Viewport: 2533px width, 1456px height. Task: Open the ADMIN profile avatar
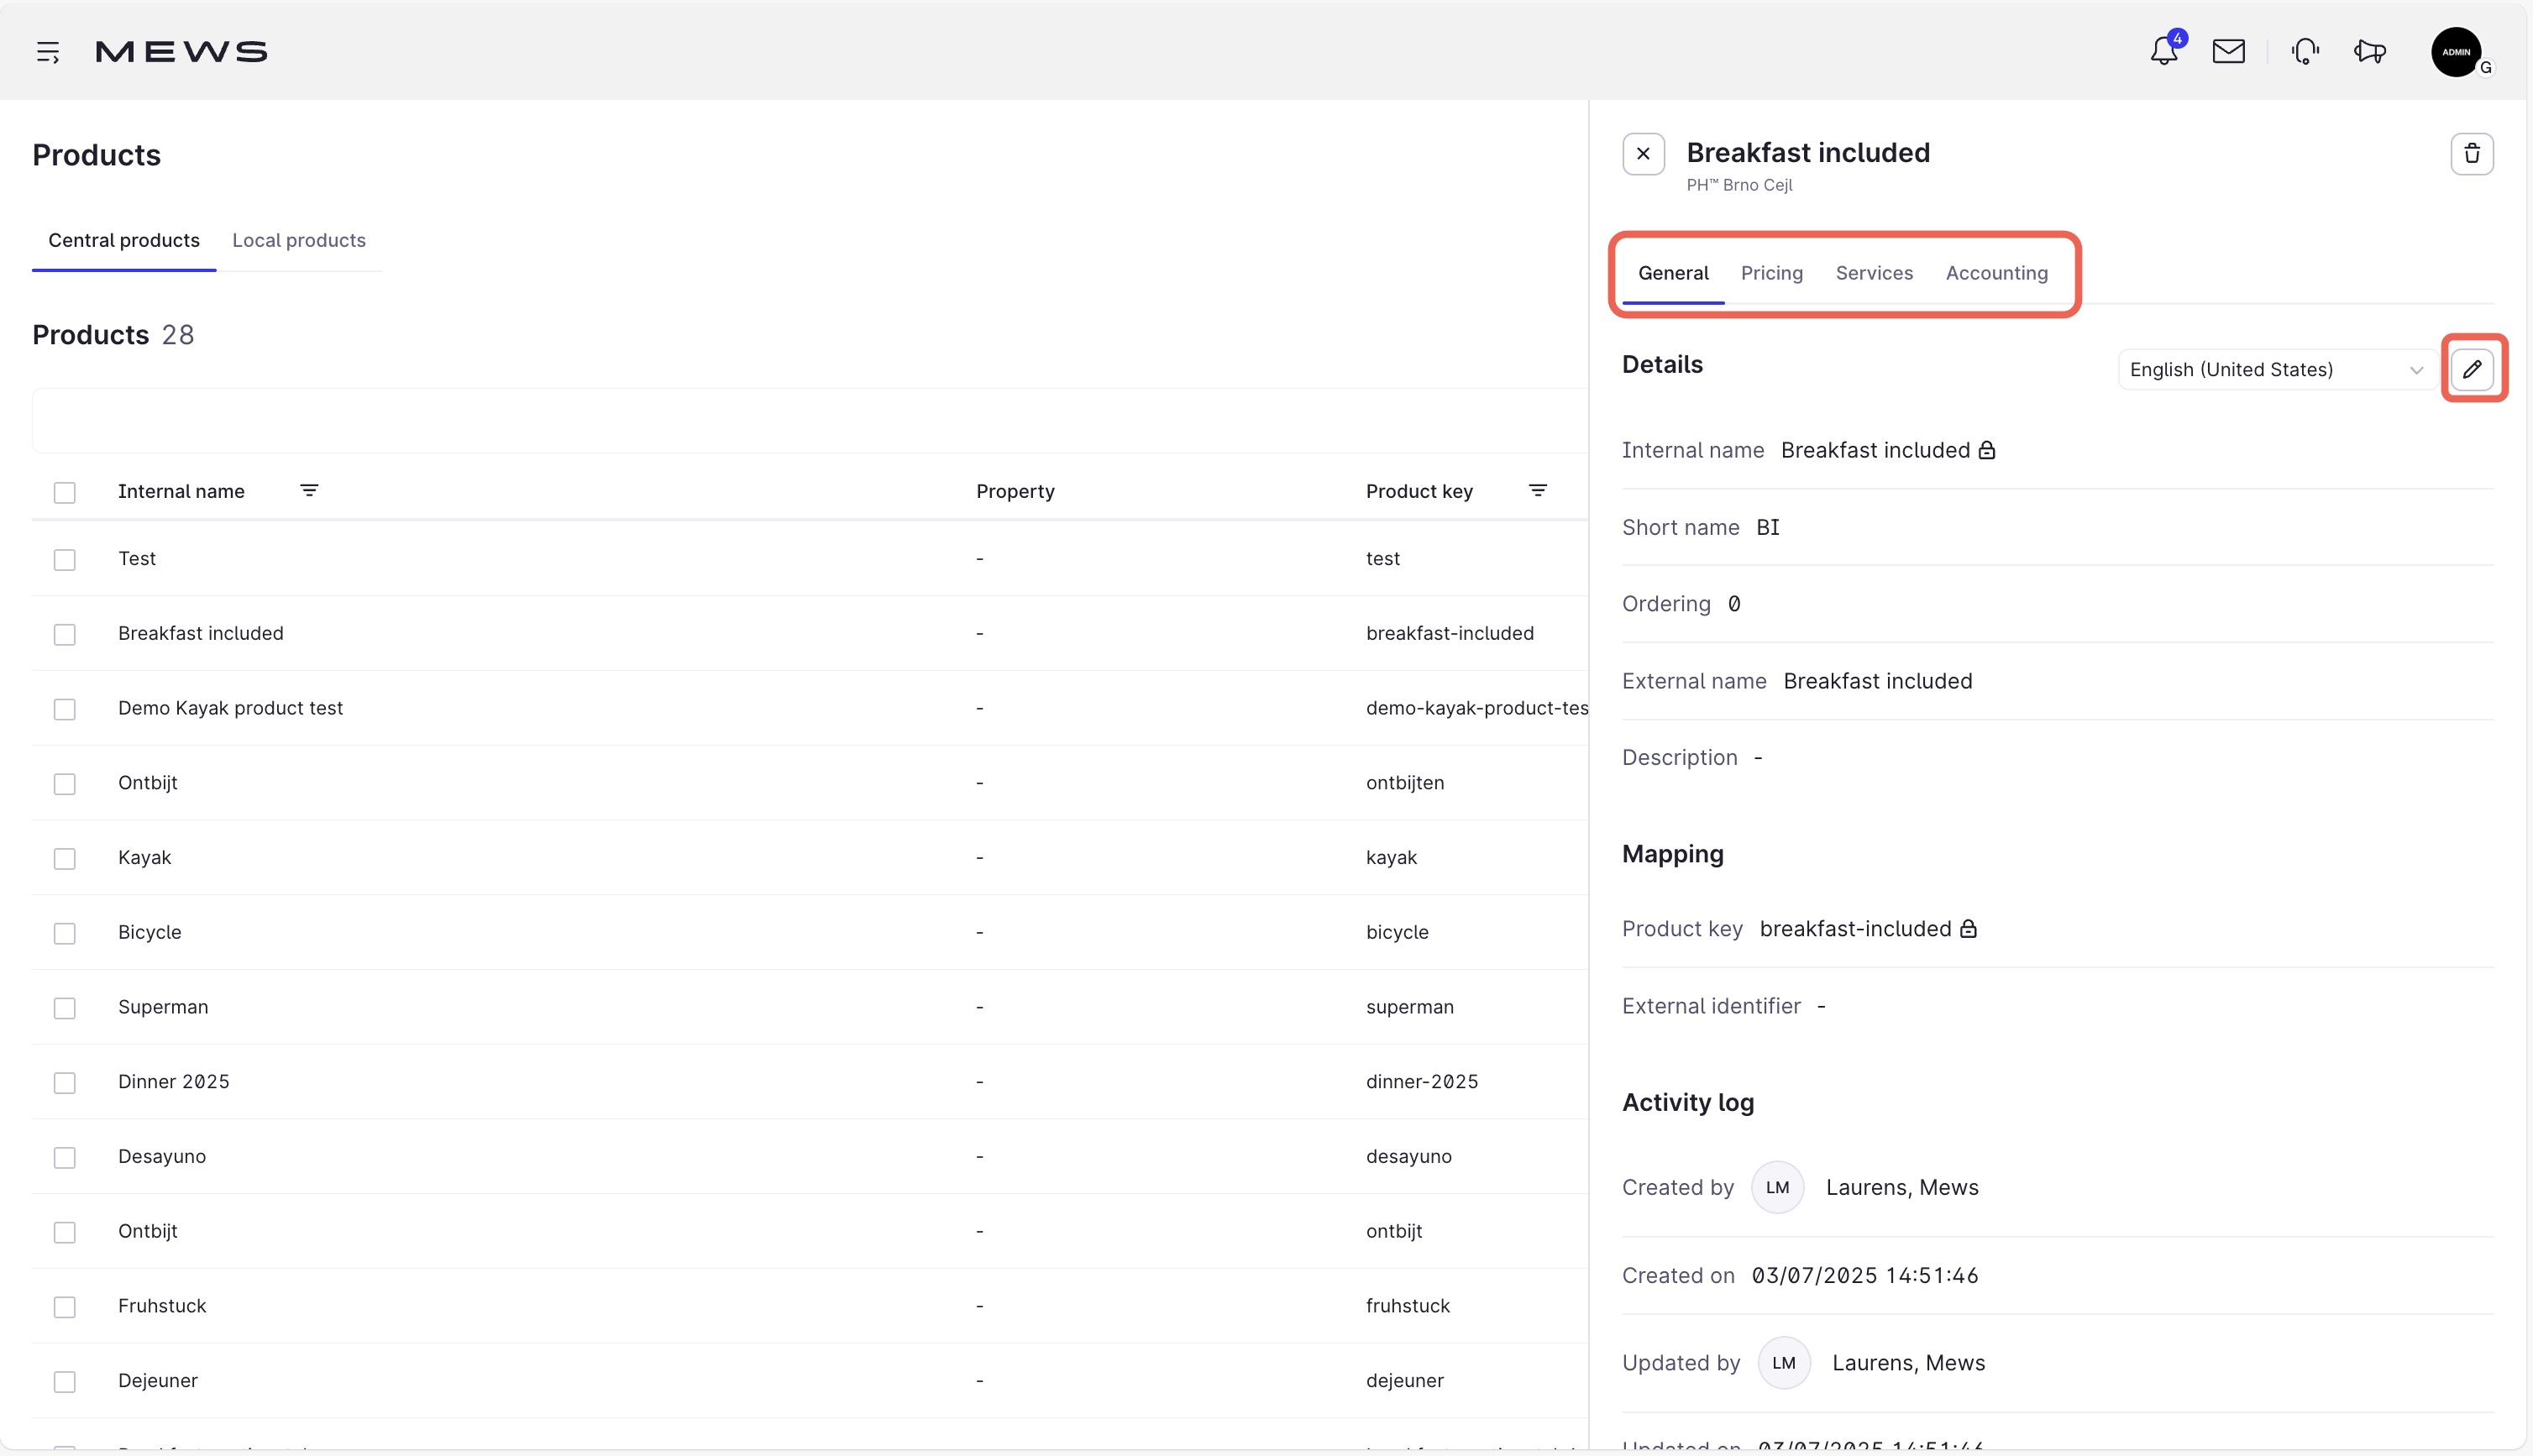click(2457, 52)
